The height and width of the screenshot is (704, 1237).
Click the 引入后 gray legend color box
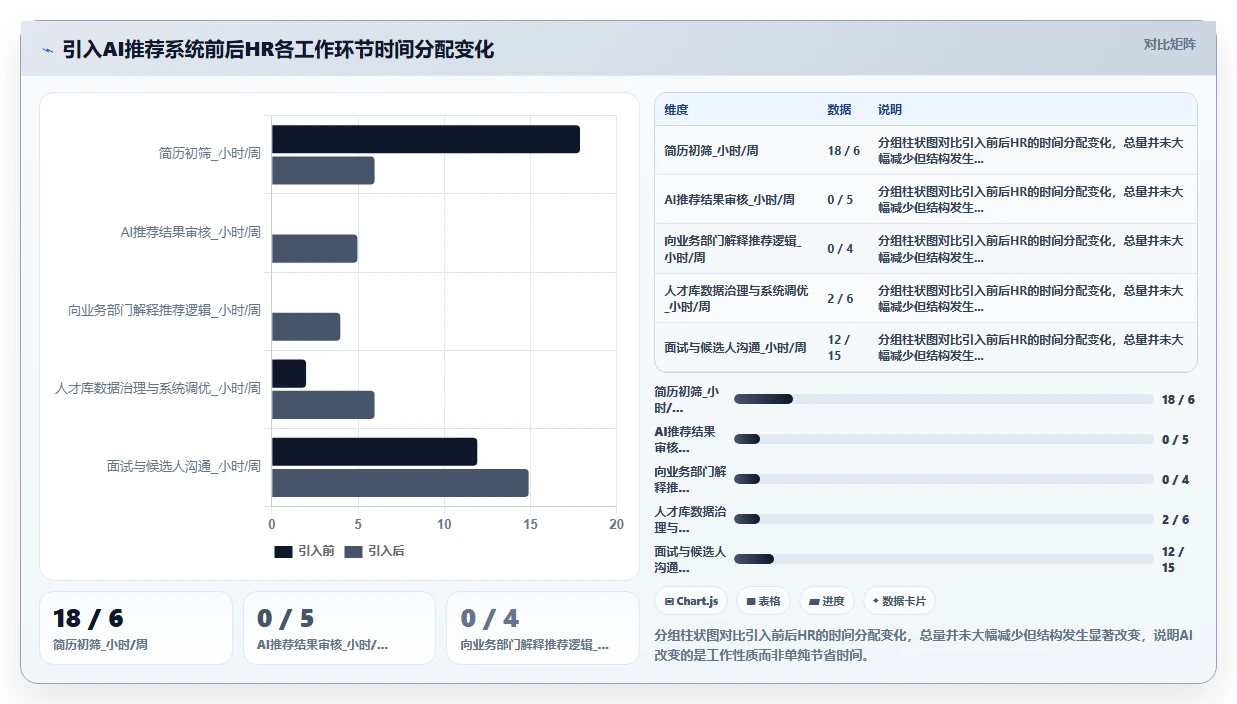[x=353, y=551]
